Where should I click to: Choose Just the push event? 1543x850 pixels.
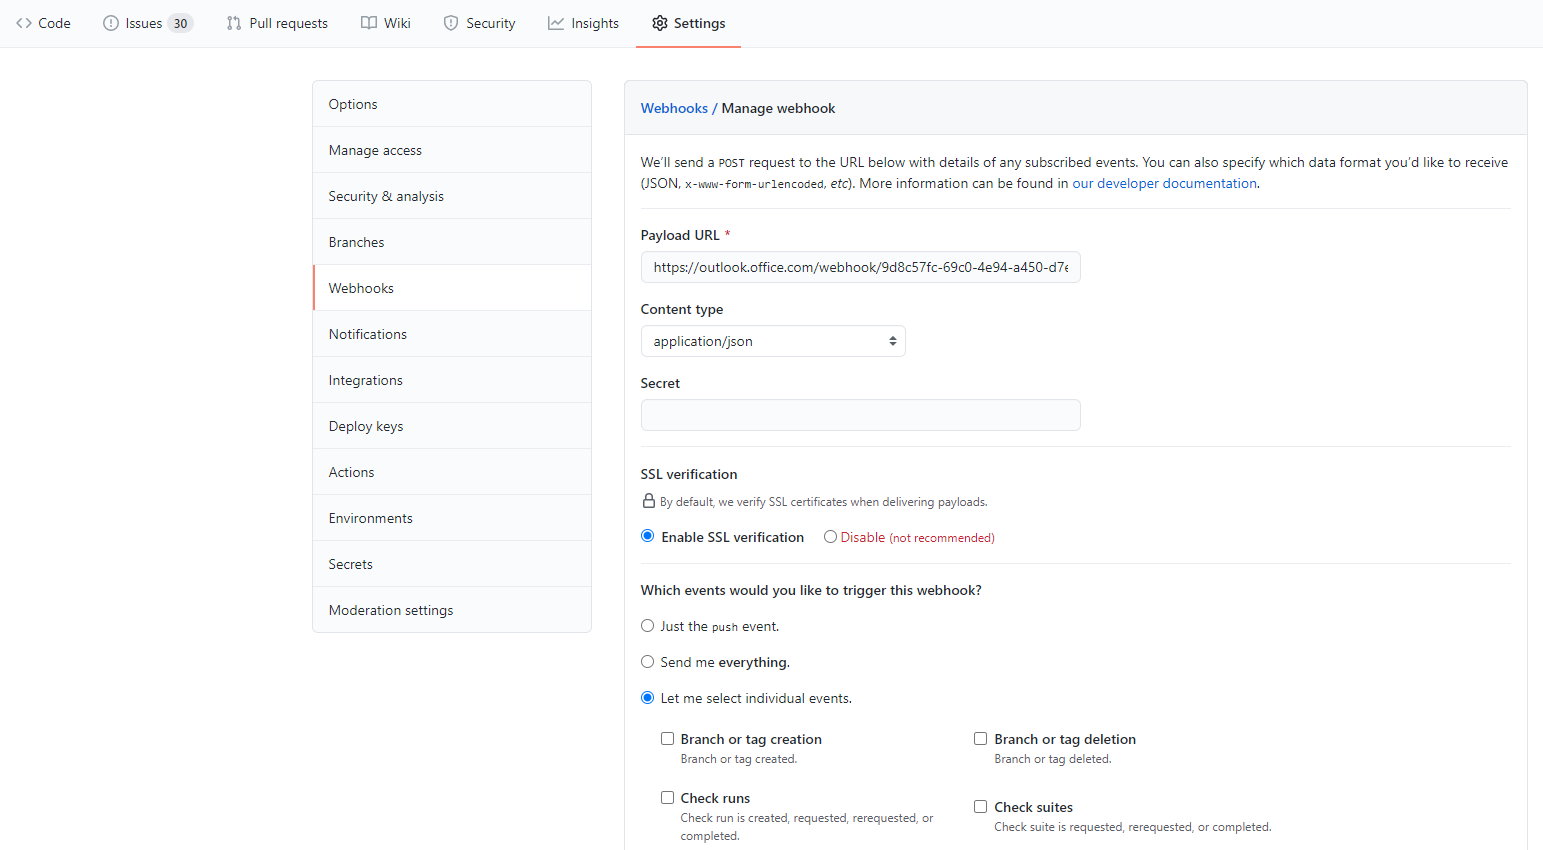(648, 626)
